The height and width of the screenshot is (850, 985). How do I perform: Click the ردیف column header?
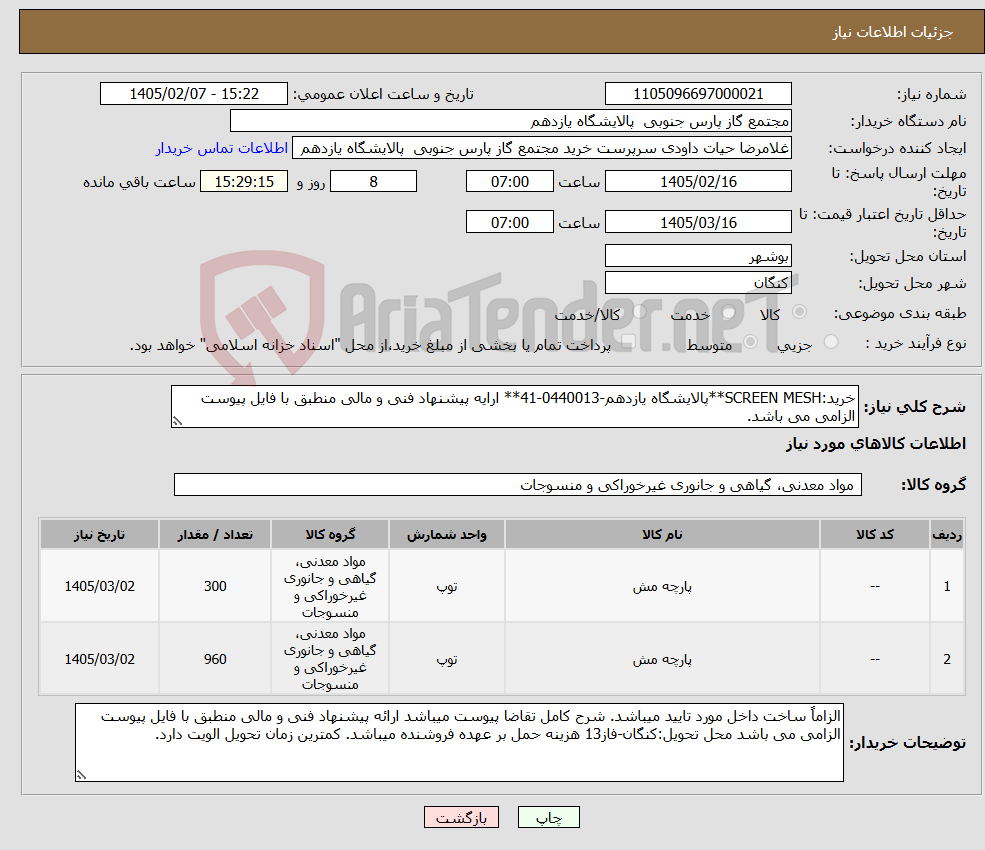pyautogui.click(x=947, y=535)
